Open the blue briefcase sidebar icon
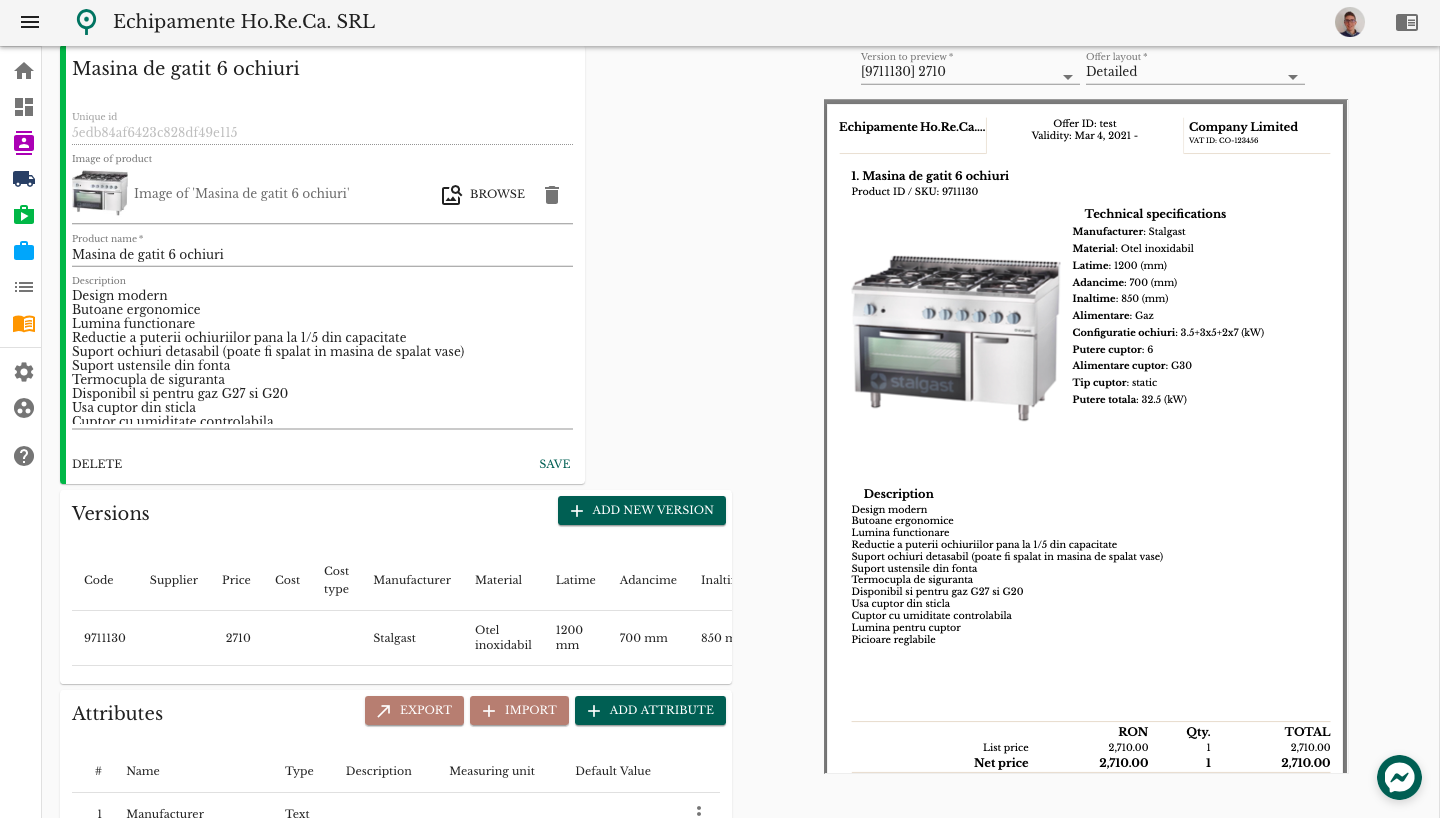The image size is (1440, 818). click(24, 251)
